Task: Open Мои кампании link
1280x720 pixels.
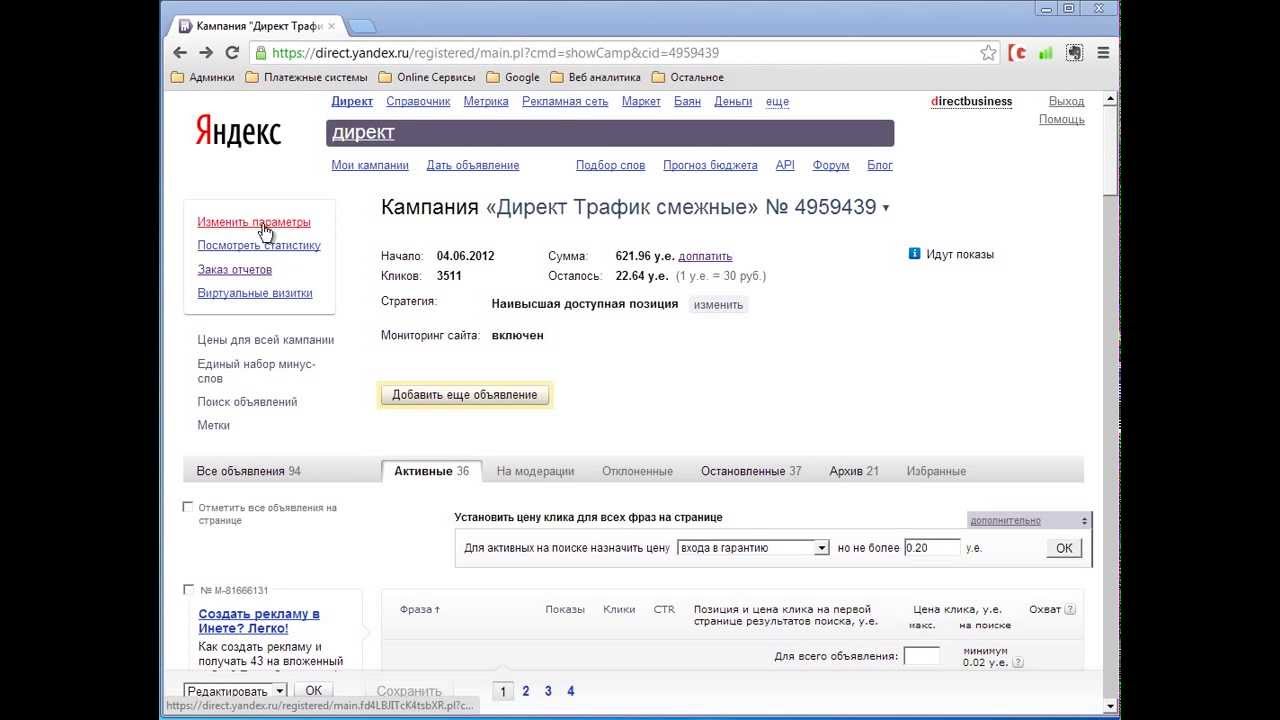Action: pos(370,165)
